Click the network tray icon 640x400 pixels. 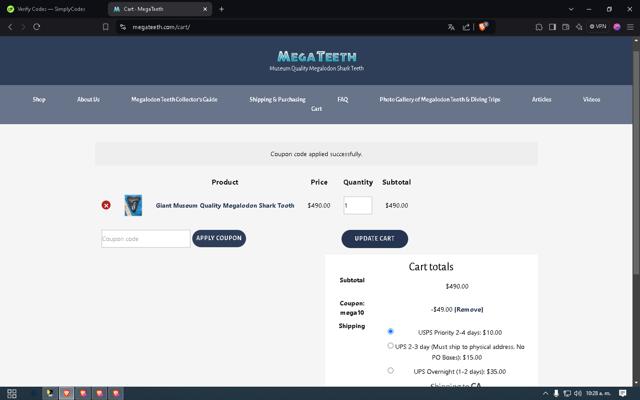(567, 393)
